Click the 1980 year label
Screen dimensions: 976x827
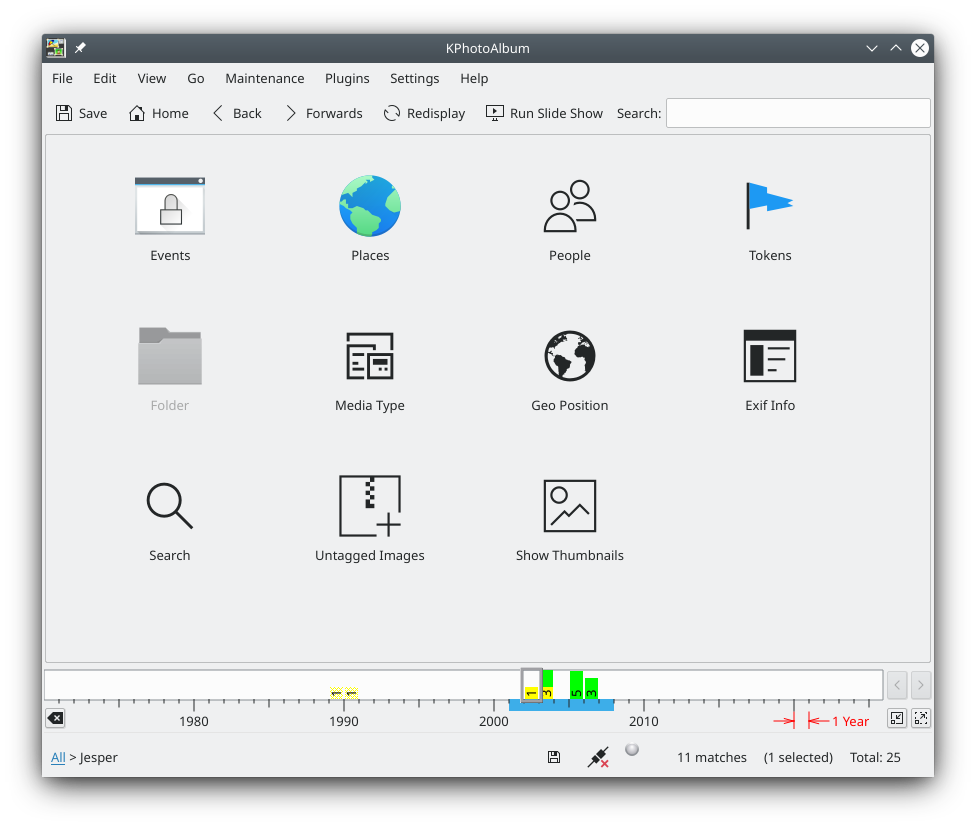(x=194, y=721)
